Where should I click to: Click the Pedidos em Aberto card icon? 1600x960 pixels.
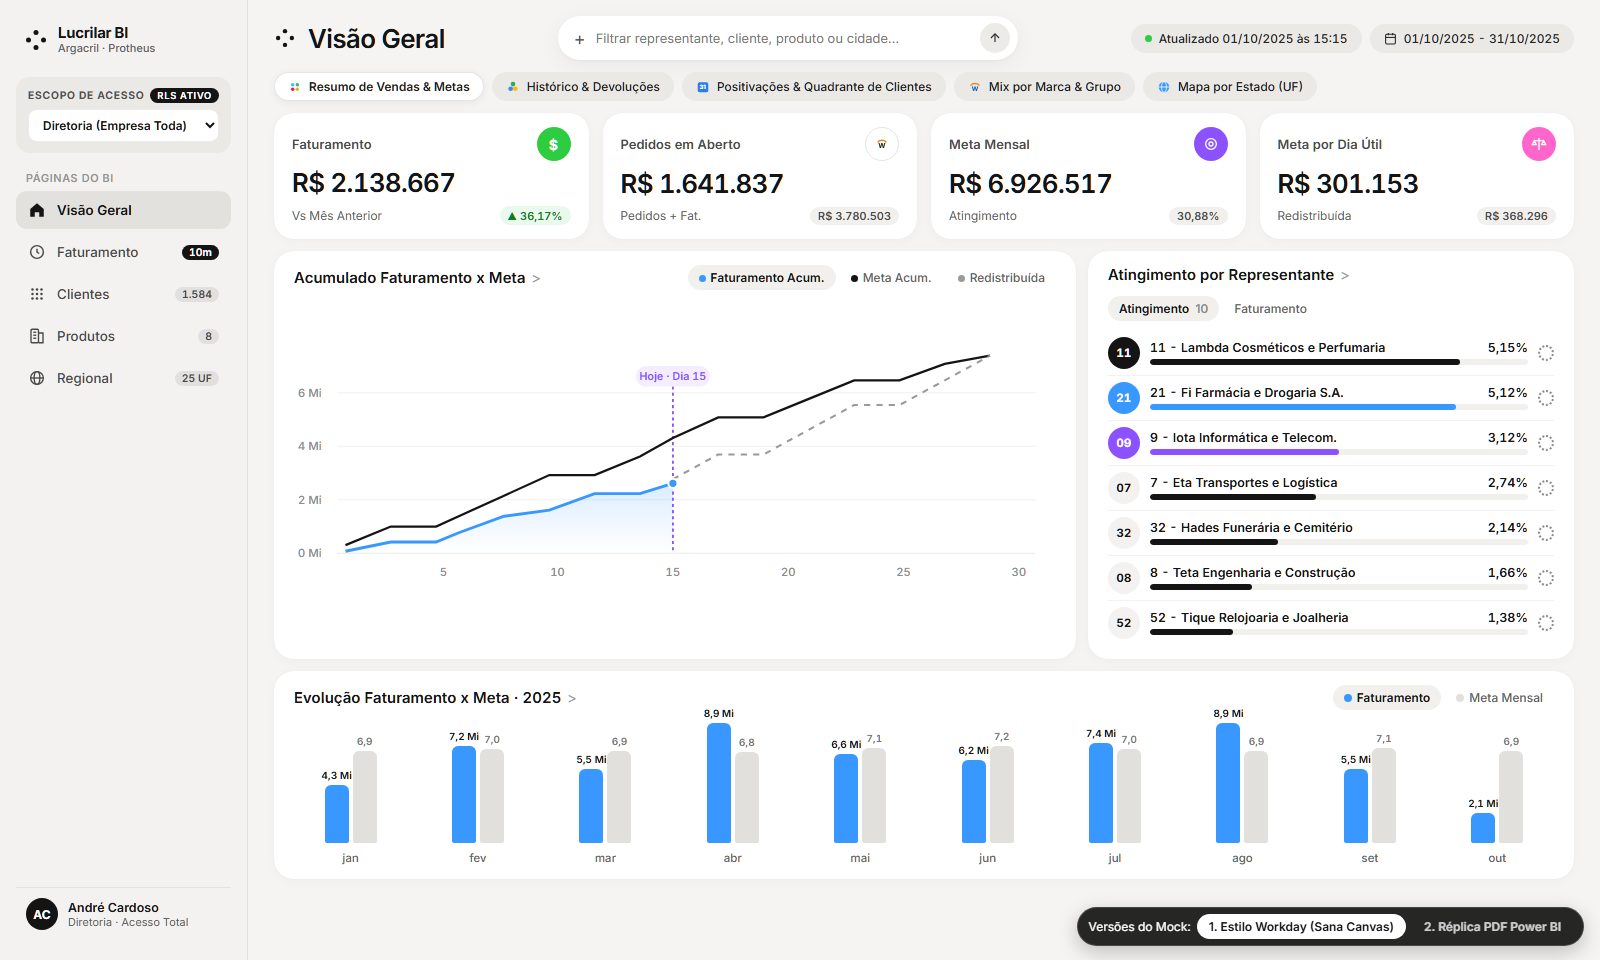point(882,144)
